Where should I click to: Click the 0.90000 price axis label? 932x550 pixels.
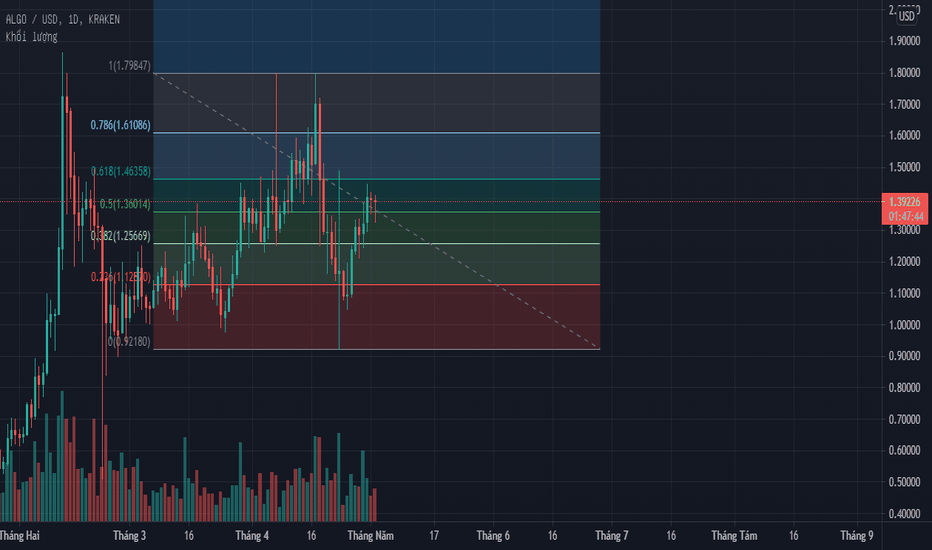(905, 356)
